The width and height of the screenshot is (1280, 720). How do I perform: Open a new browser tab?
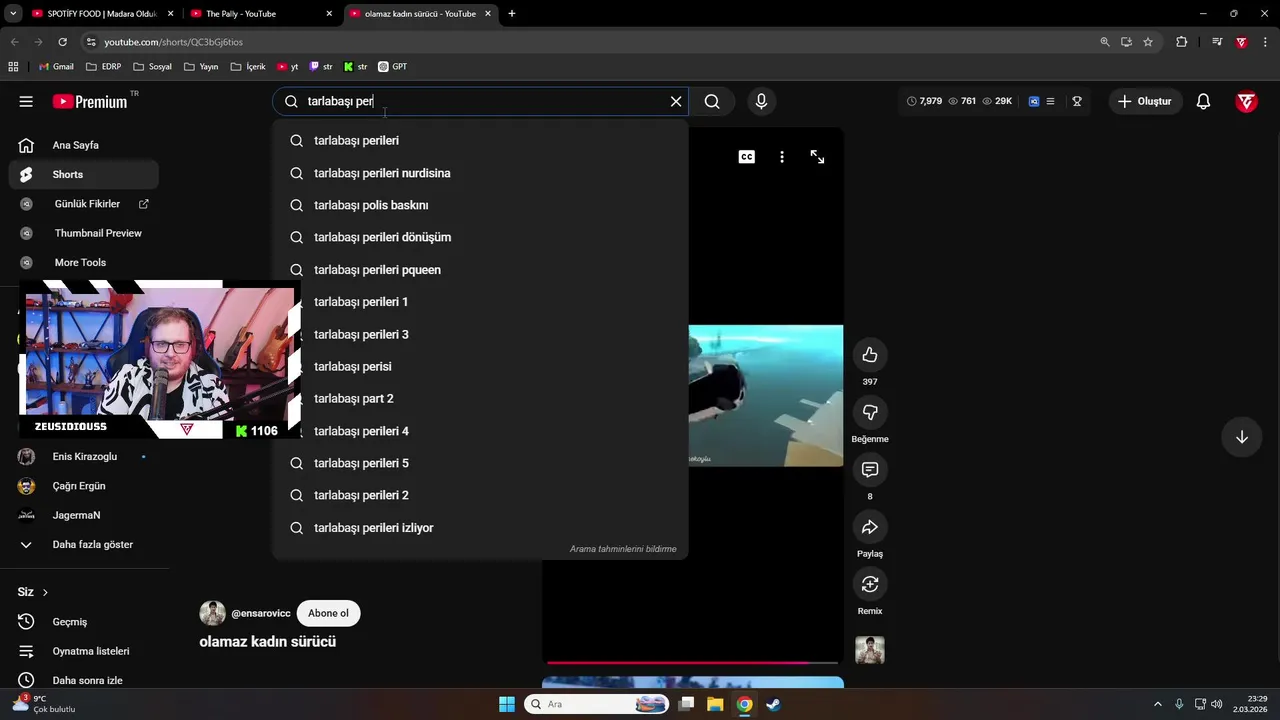click(512, 14)
